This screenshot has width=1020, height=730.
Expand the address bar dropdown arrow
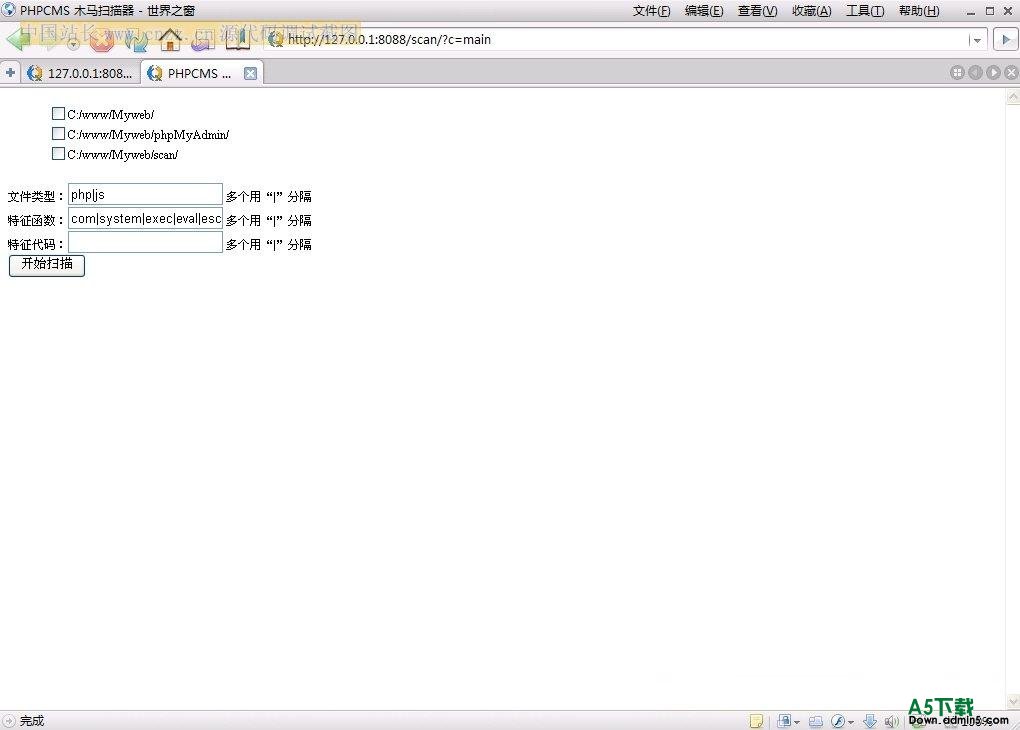point(976,40)
